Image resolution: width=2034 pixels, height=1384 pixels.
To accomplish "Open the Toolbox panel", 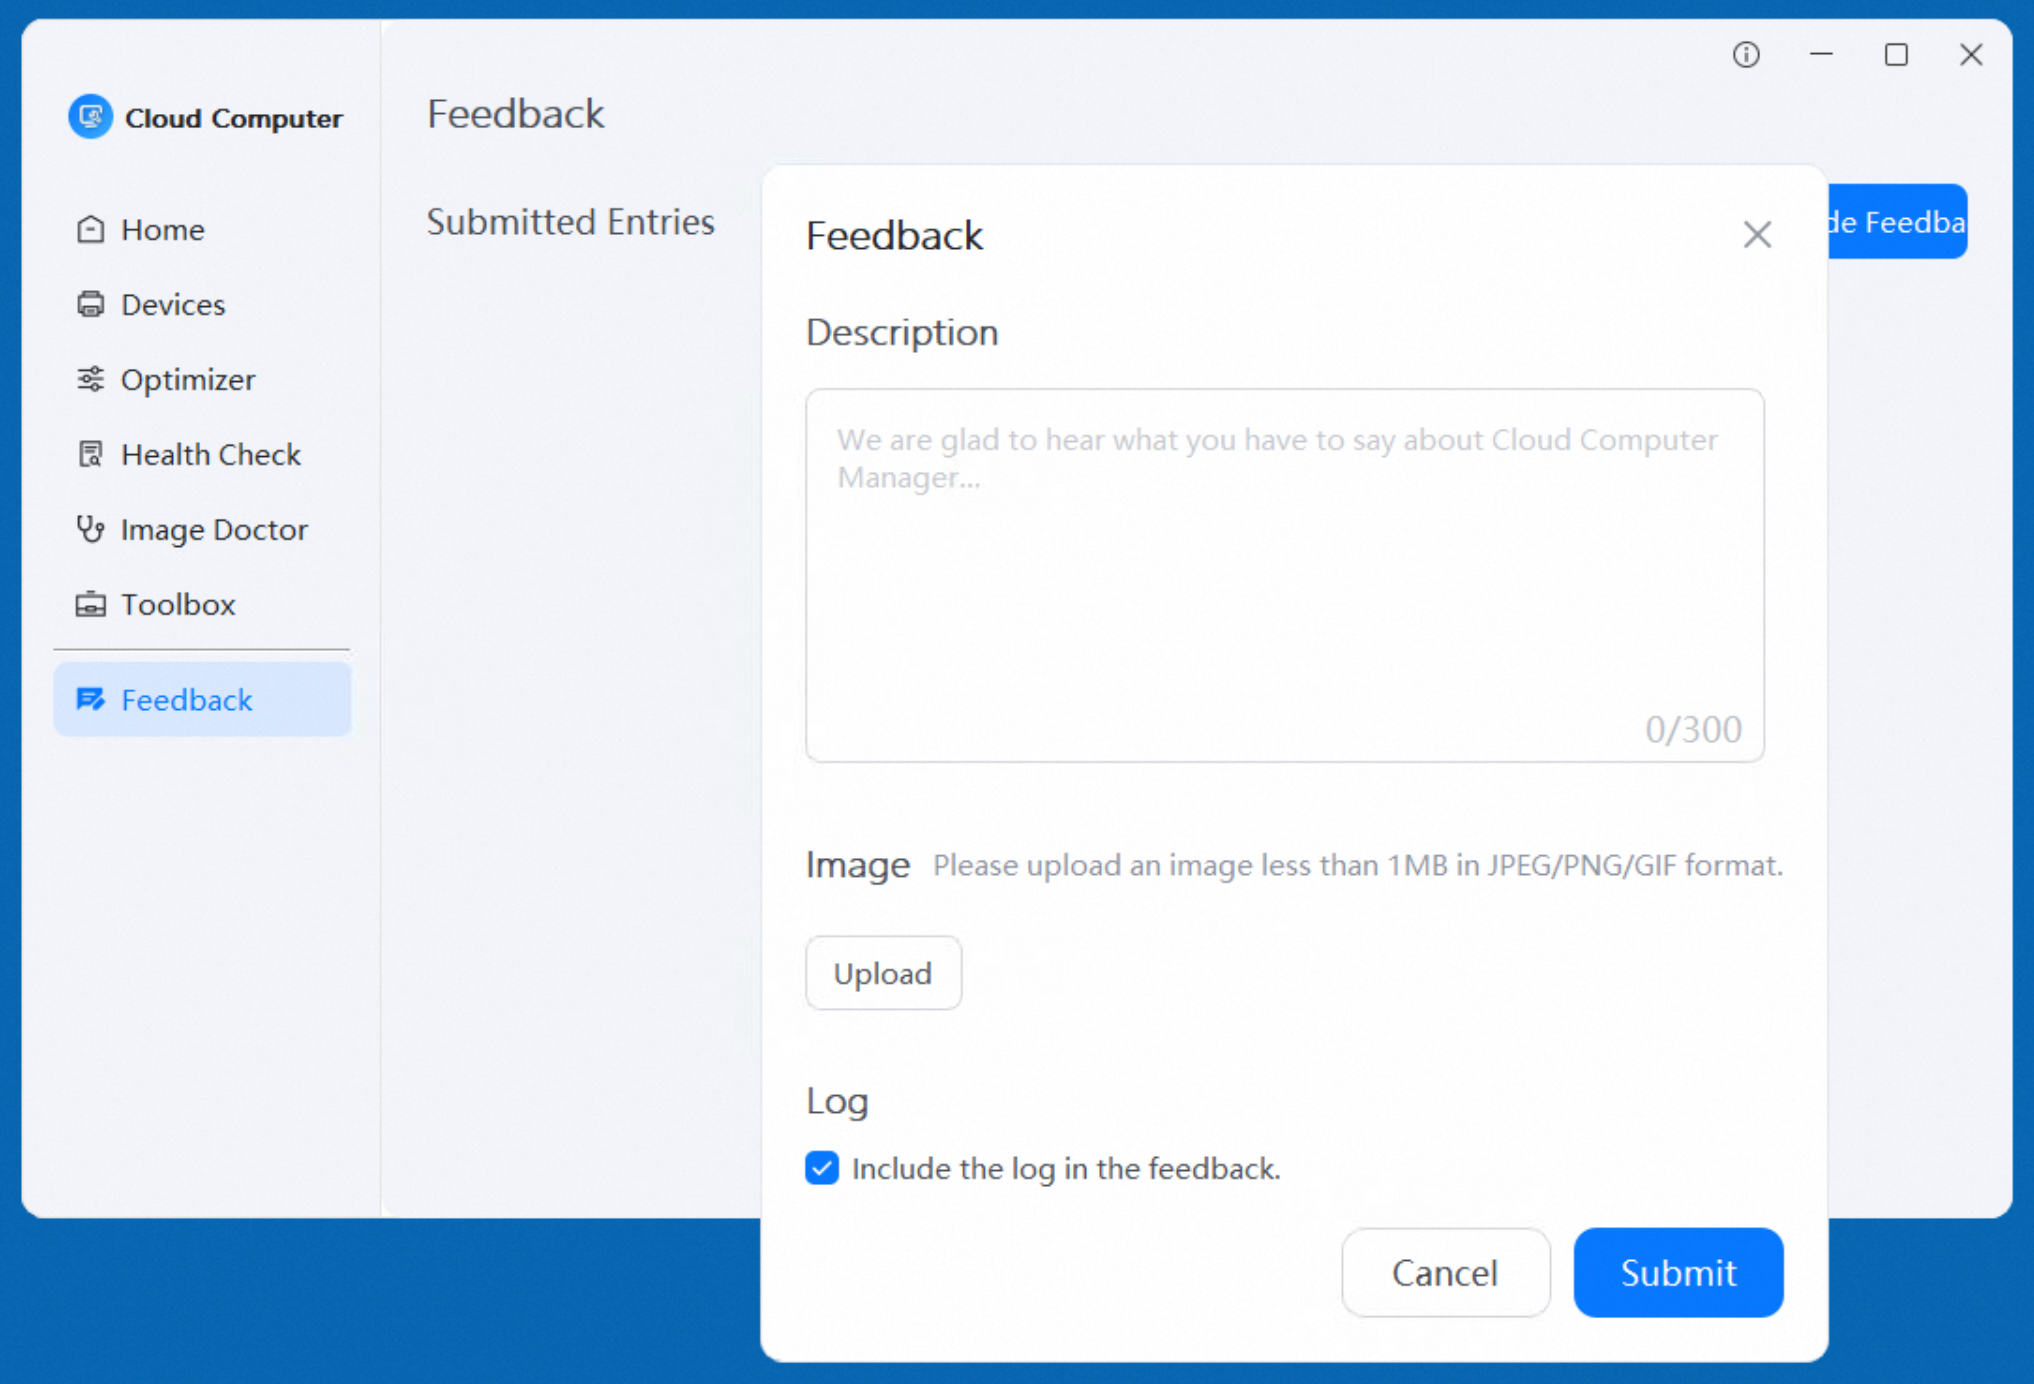I will [x=177, y=604].
